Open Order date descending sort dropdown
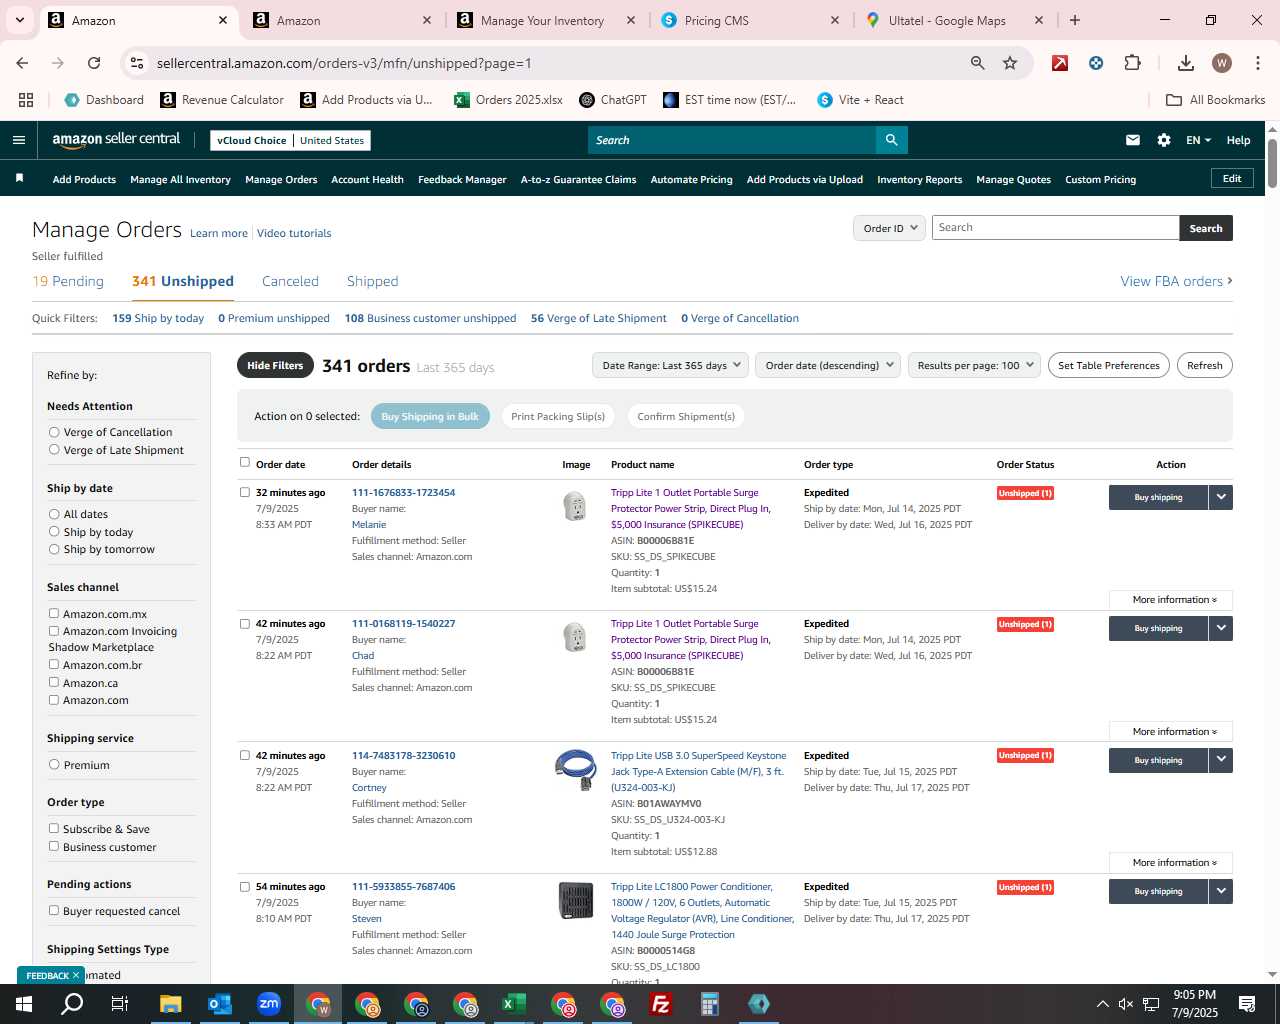 click(828, 365)
